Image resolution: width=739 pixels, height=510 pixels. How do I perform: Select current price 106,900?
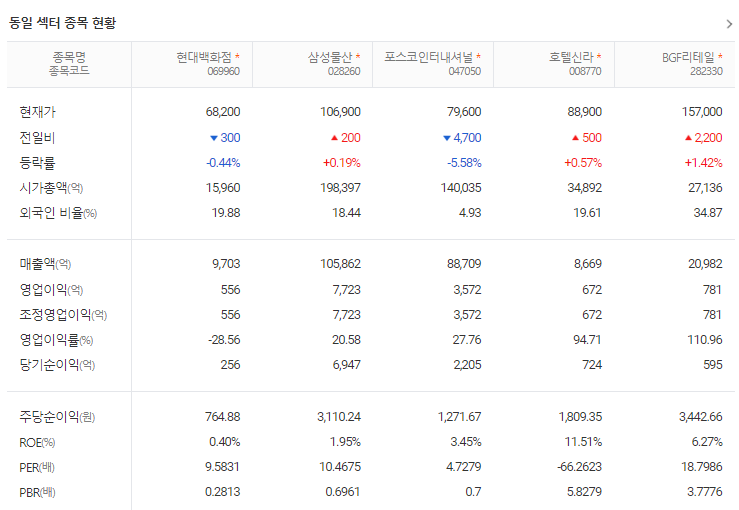coord(340,112)
